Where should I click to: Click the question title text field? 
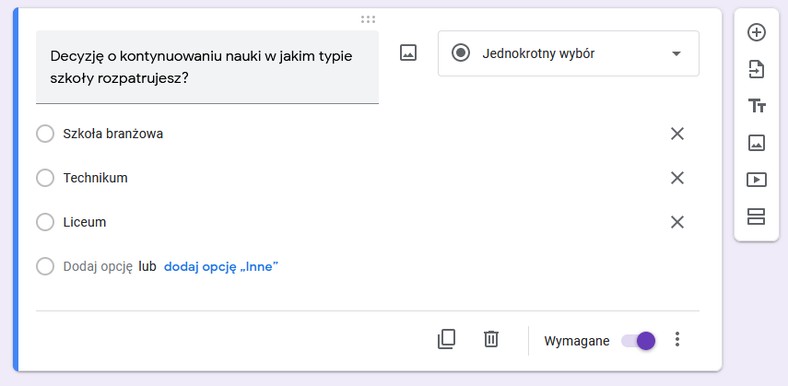pyautogui.click(x=207, y=67)
